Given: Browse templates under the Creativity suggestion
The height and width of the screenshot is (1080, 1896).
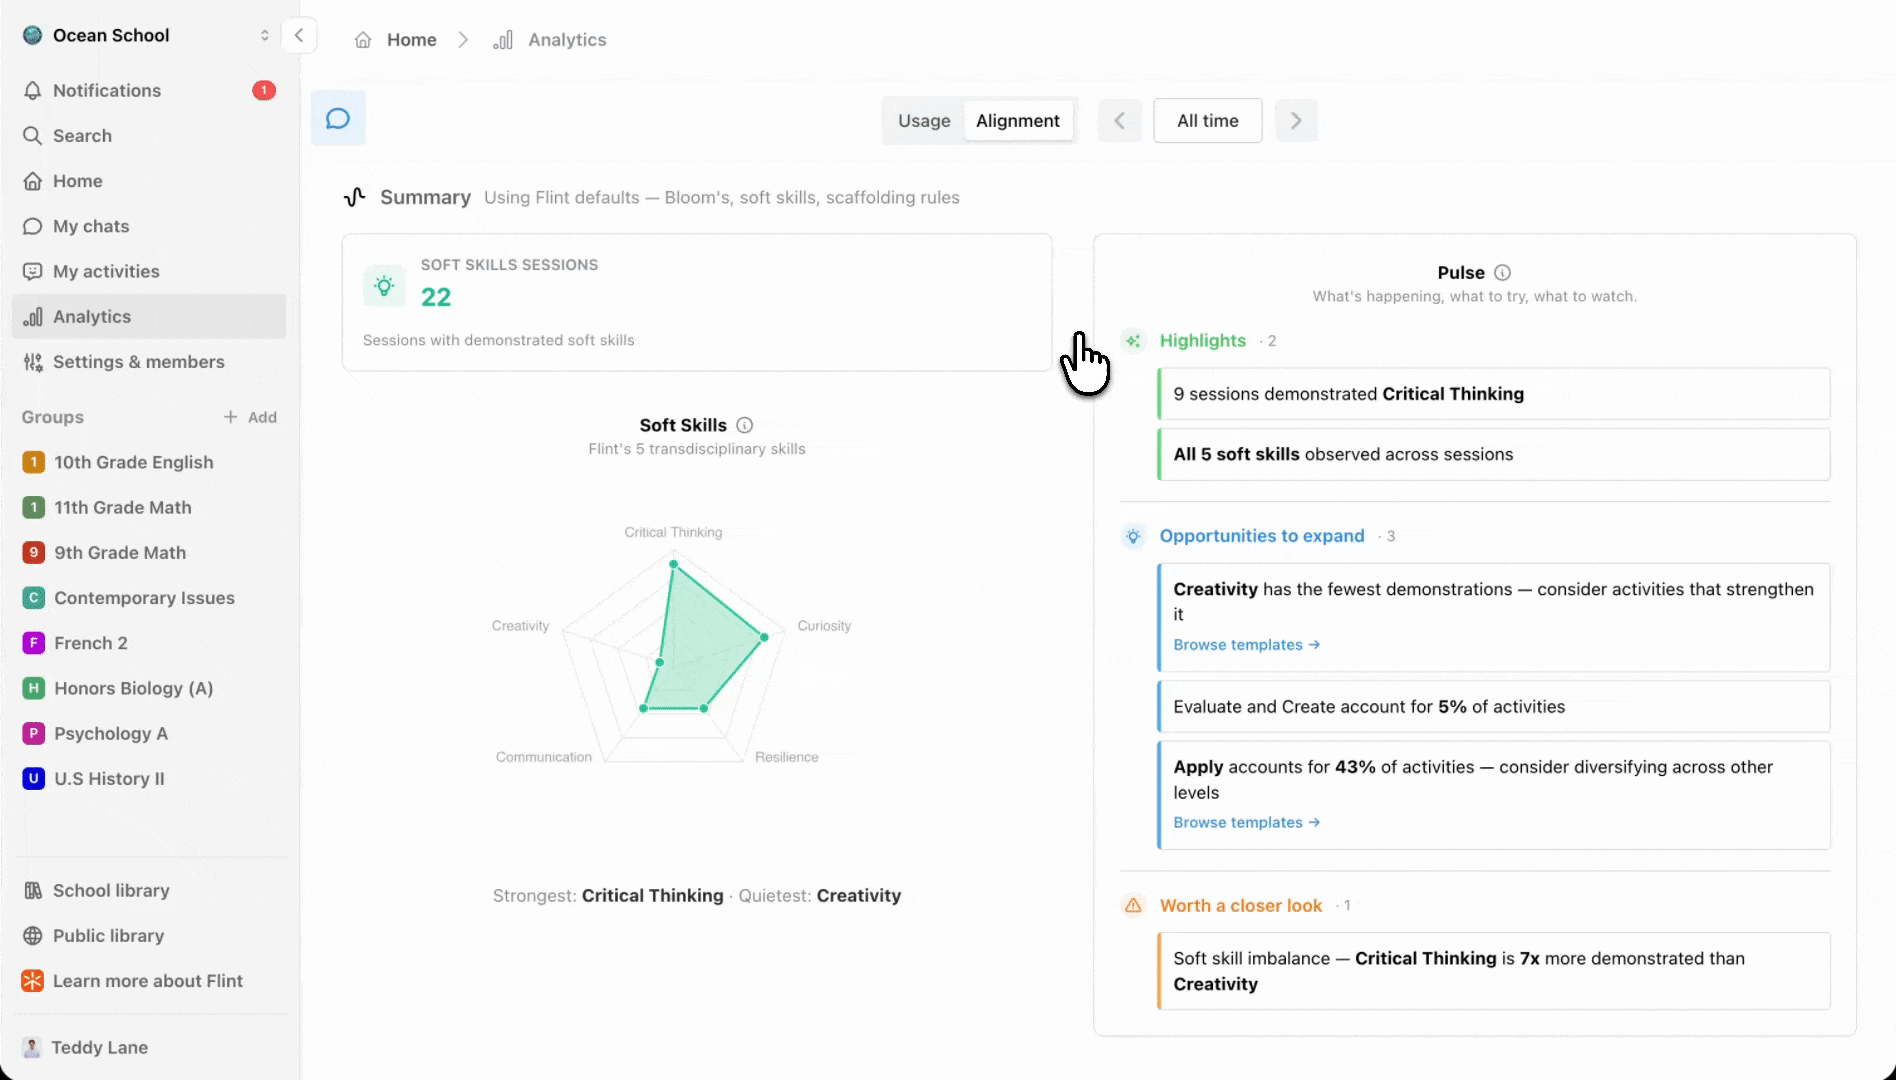Looking at the screenshot, I should (x=1246, y=645).
